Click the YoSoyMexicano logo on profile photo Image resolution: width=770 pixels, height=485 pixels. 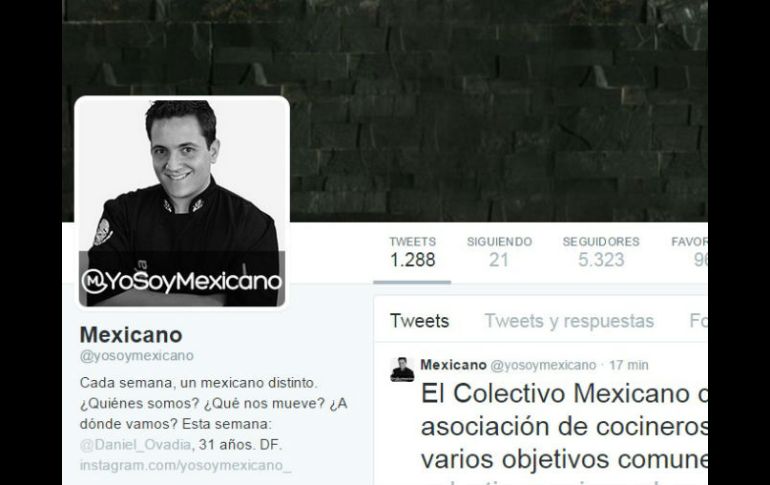point(182,281)
